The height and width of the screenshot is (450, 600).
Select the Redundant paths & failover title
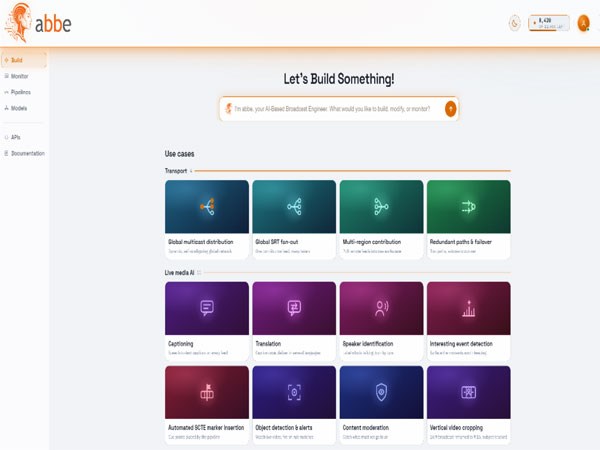tap(461, 242)
